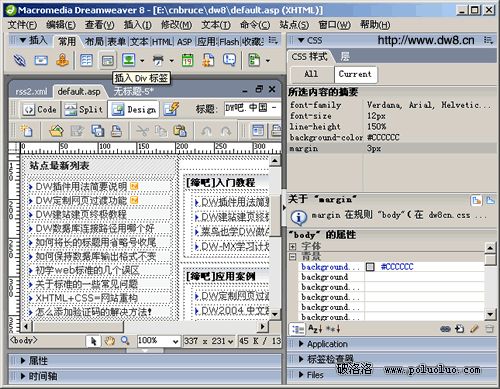The width and height of the screenshot is (500, 389).
Task: Click the All button in CSS panel
Action: point(312,74)
